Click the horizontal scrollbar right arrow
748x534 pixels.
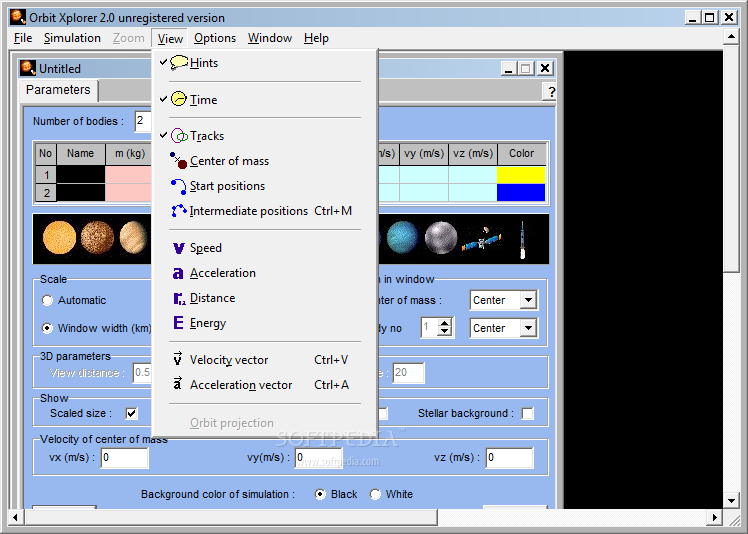pyautogui.click(x=714, y=517)
